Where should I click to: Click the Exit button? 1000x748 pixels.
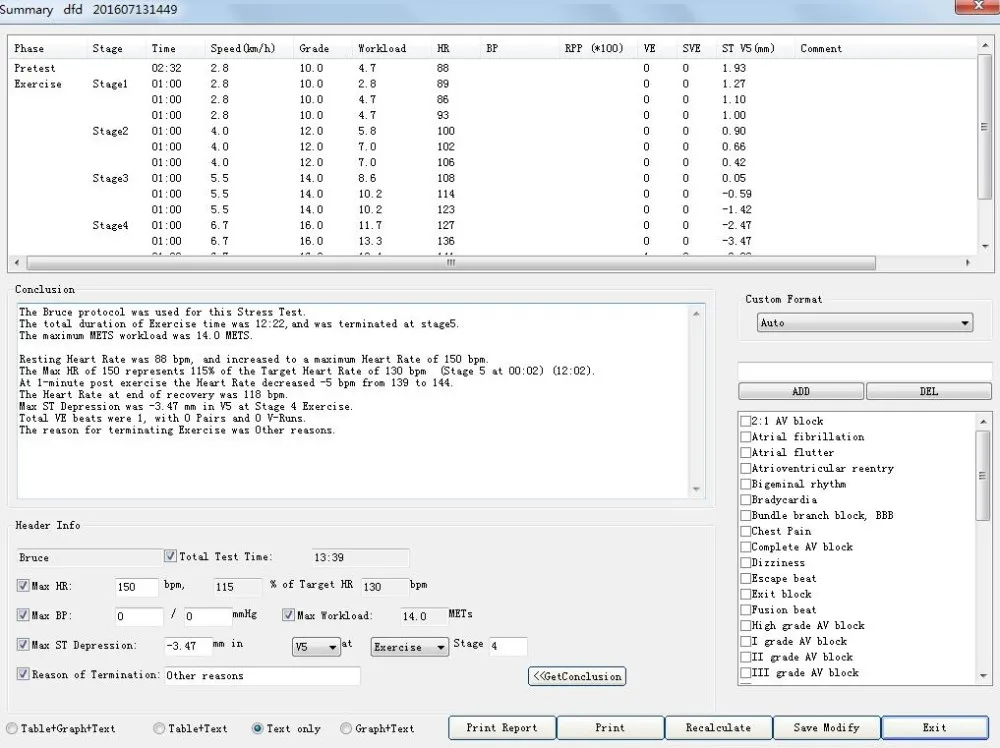934,728
